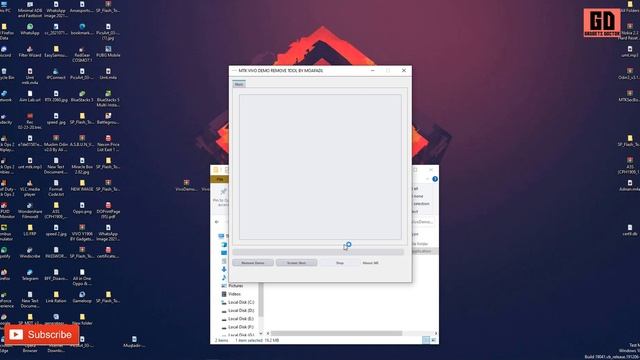The image size is (640, 360).
Task: Open the File tab in File Explorer
Action: pos(220,179)
